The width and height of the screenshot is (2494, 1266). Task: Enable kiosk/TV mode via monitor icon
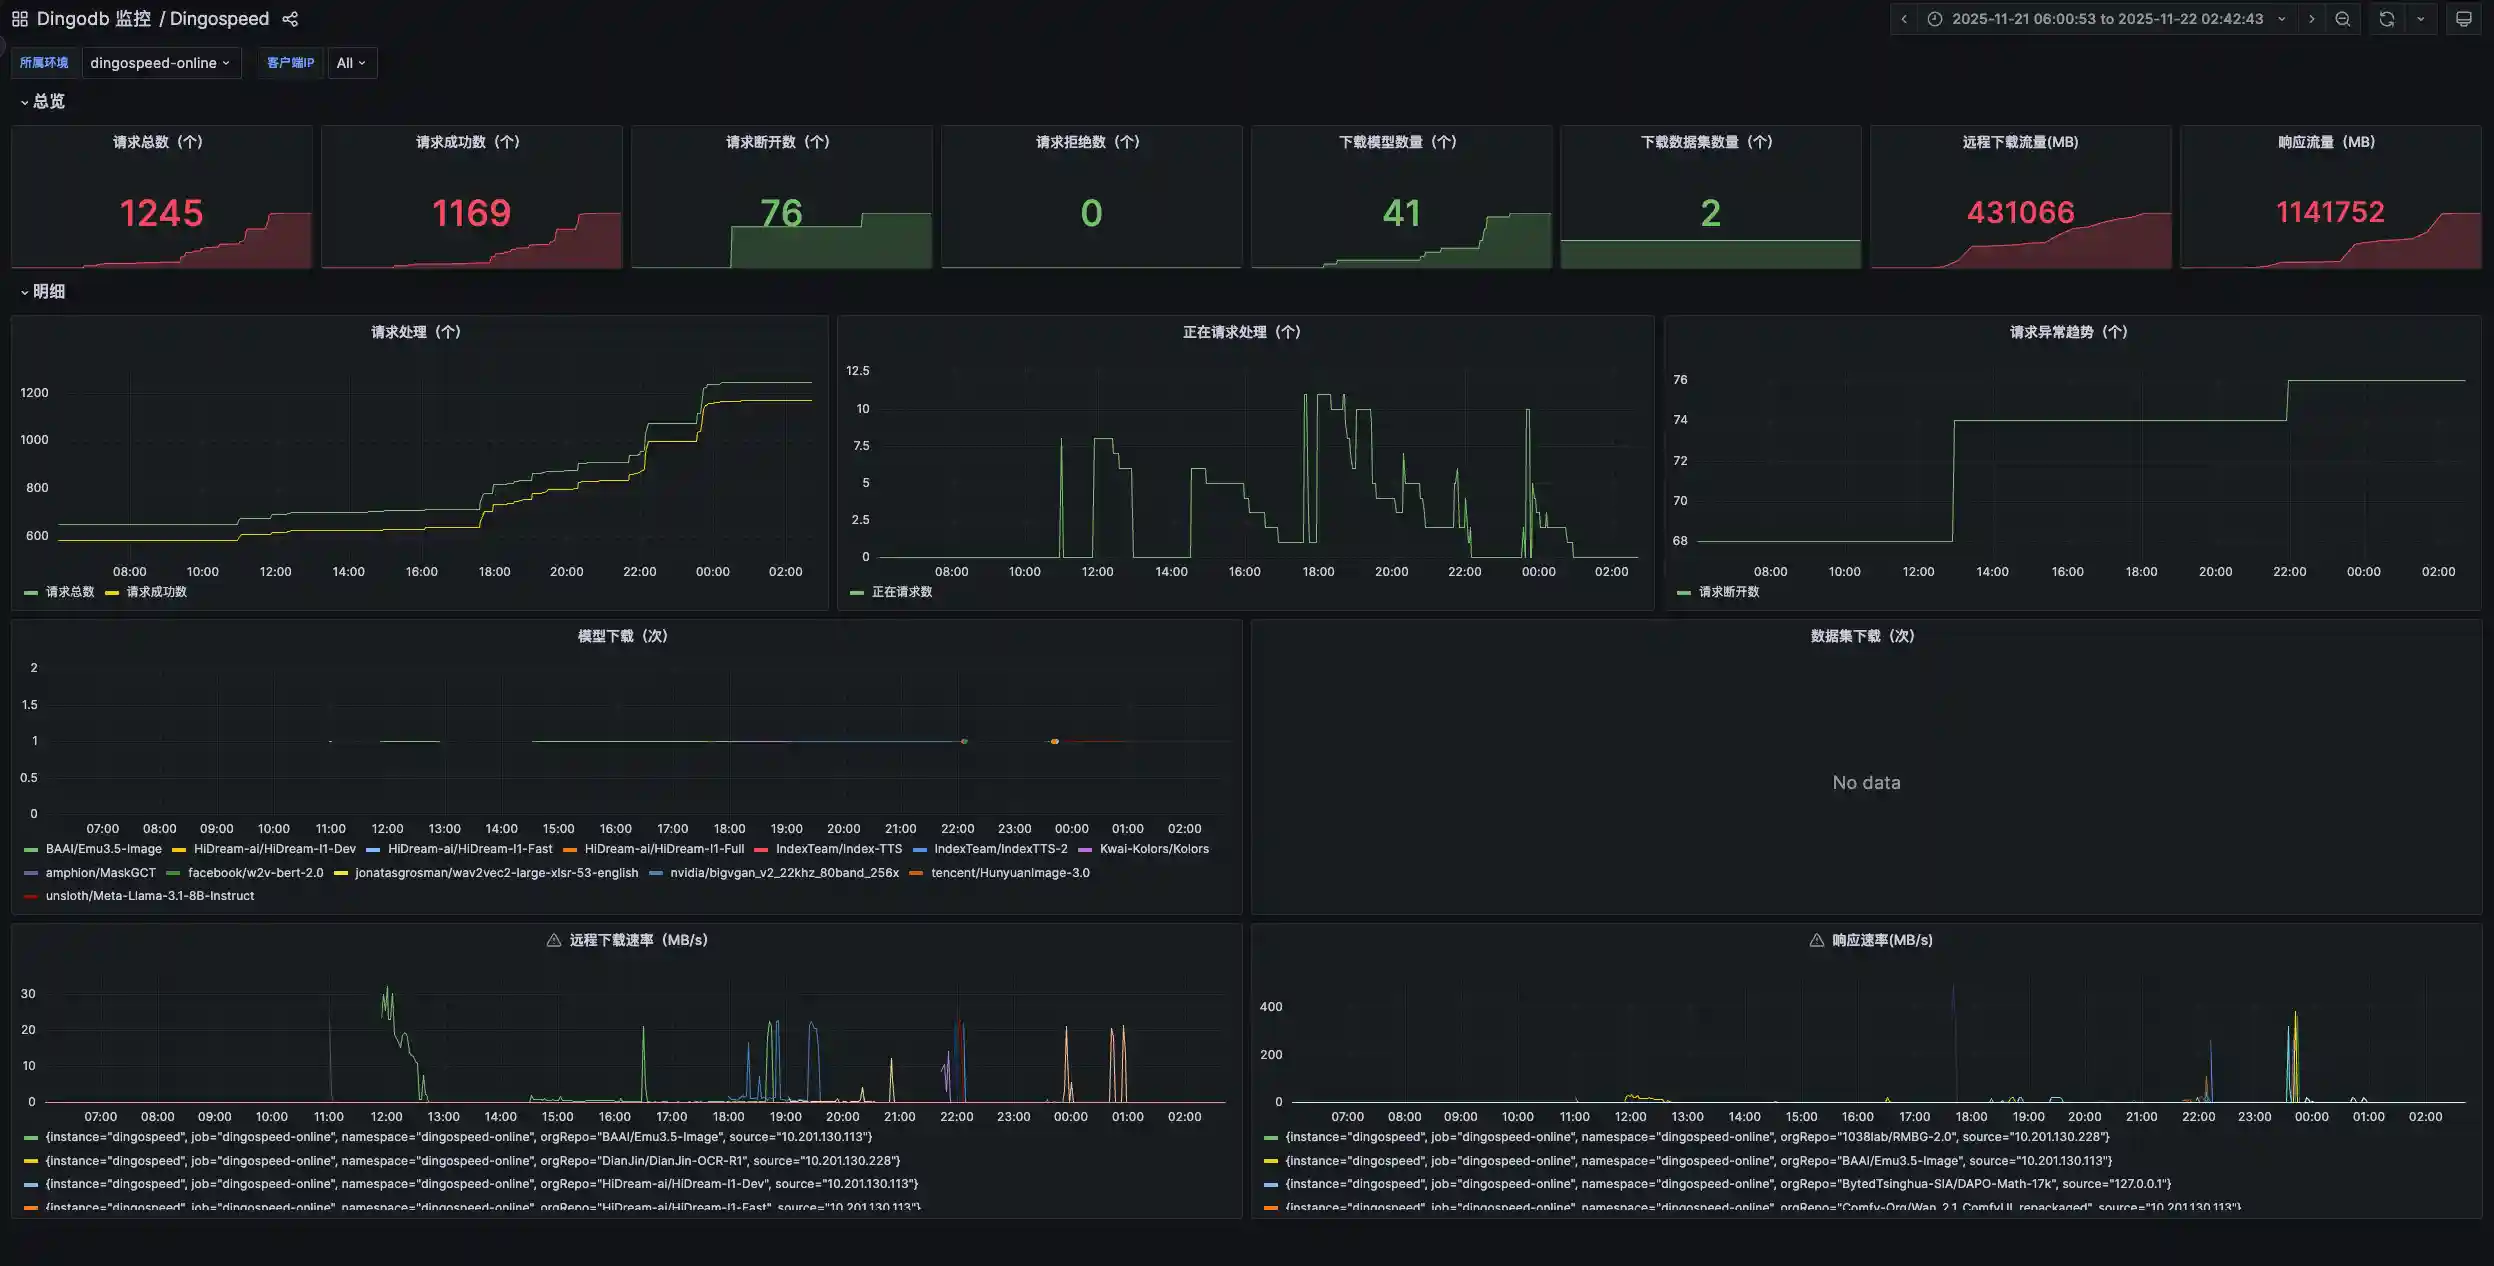point(2465,18)
